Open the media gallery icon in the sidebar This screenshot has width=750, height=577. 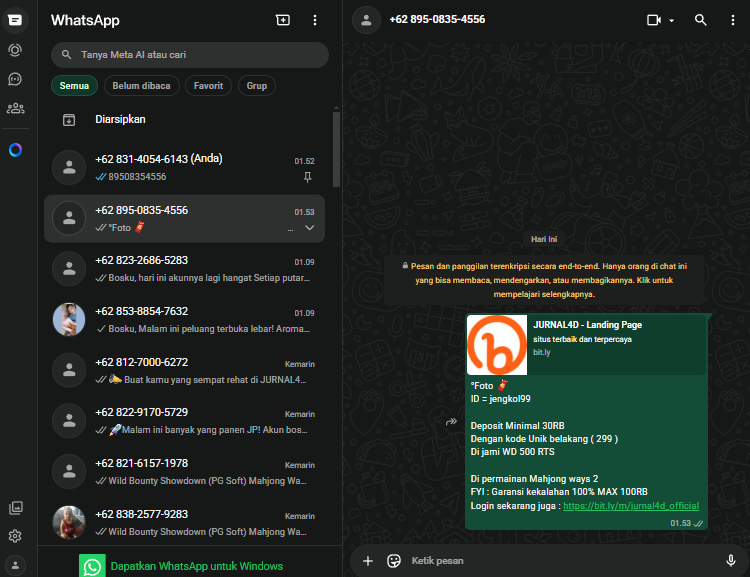(x=15, y=508)
